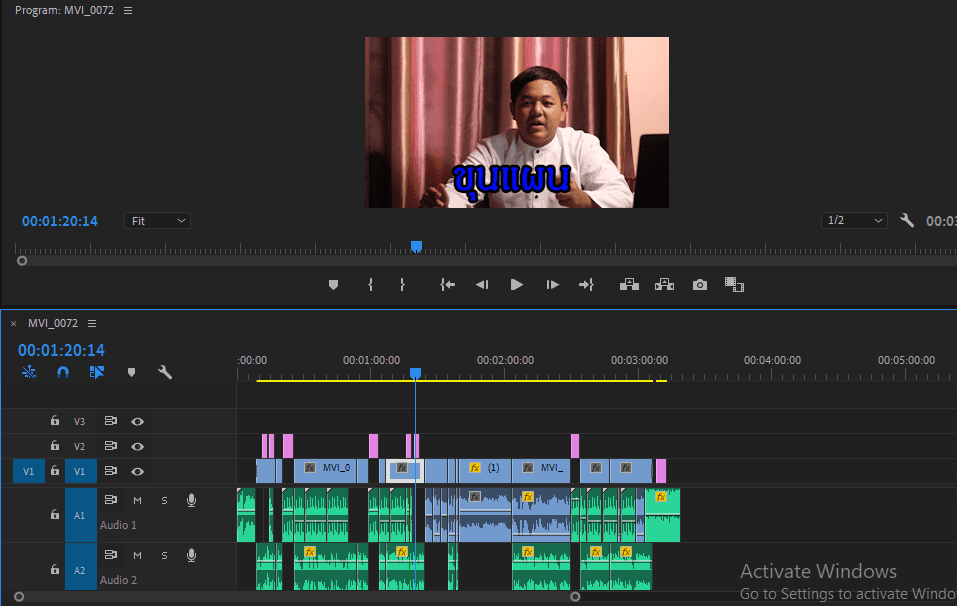Image resolution: width=957 pixels, height=606 pixels.
Task: Hide track V2 with the eye icon
Action: (x=137, y=447)
